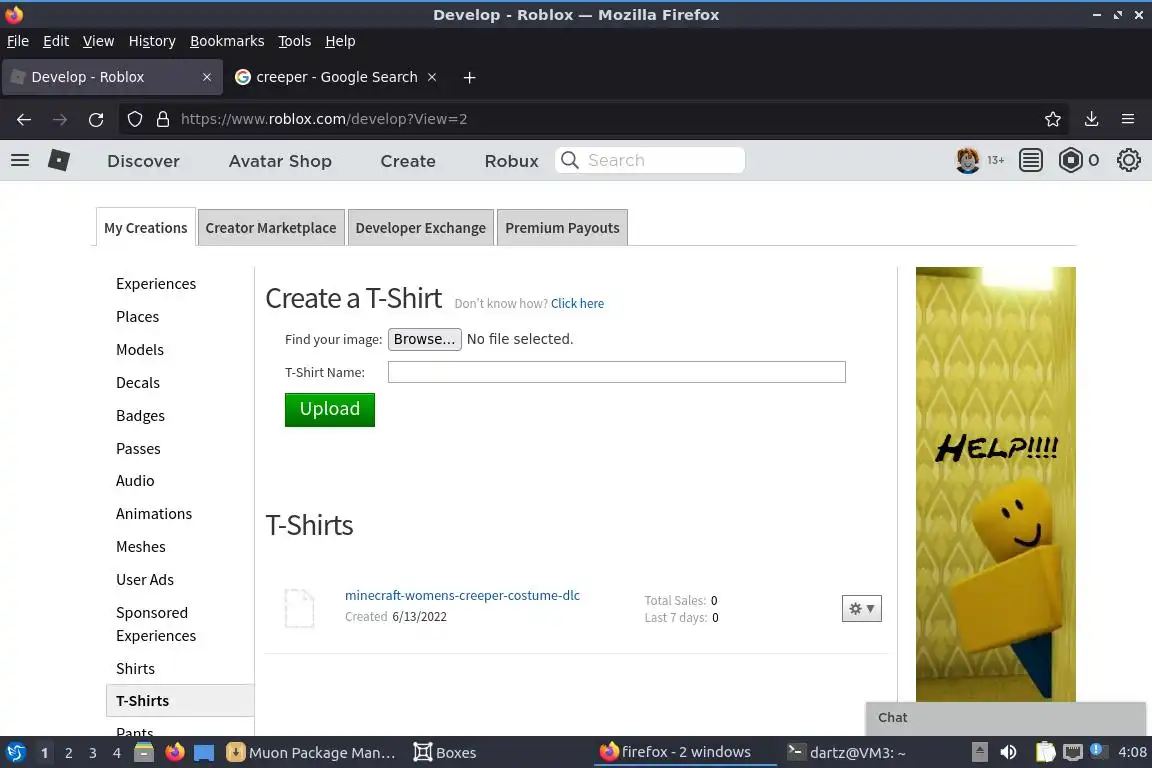
Task: Open the Edit menu
Action: pos(56,41)
